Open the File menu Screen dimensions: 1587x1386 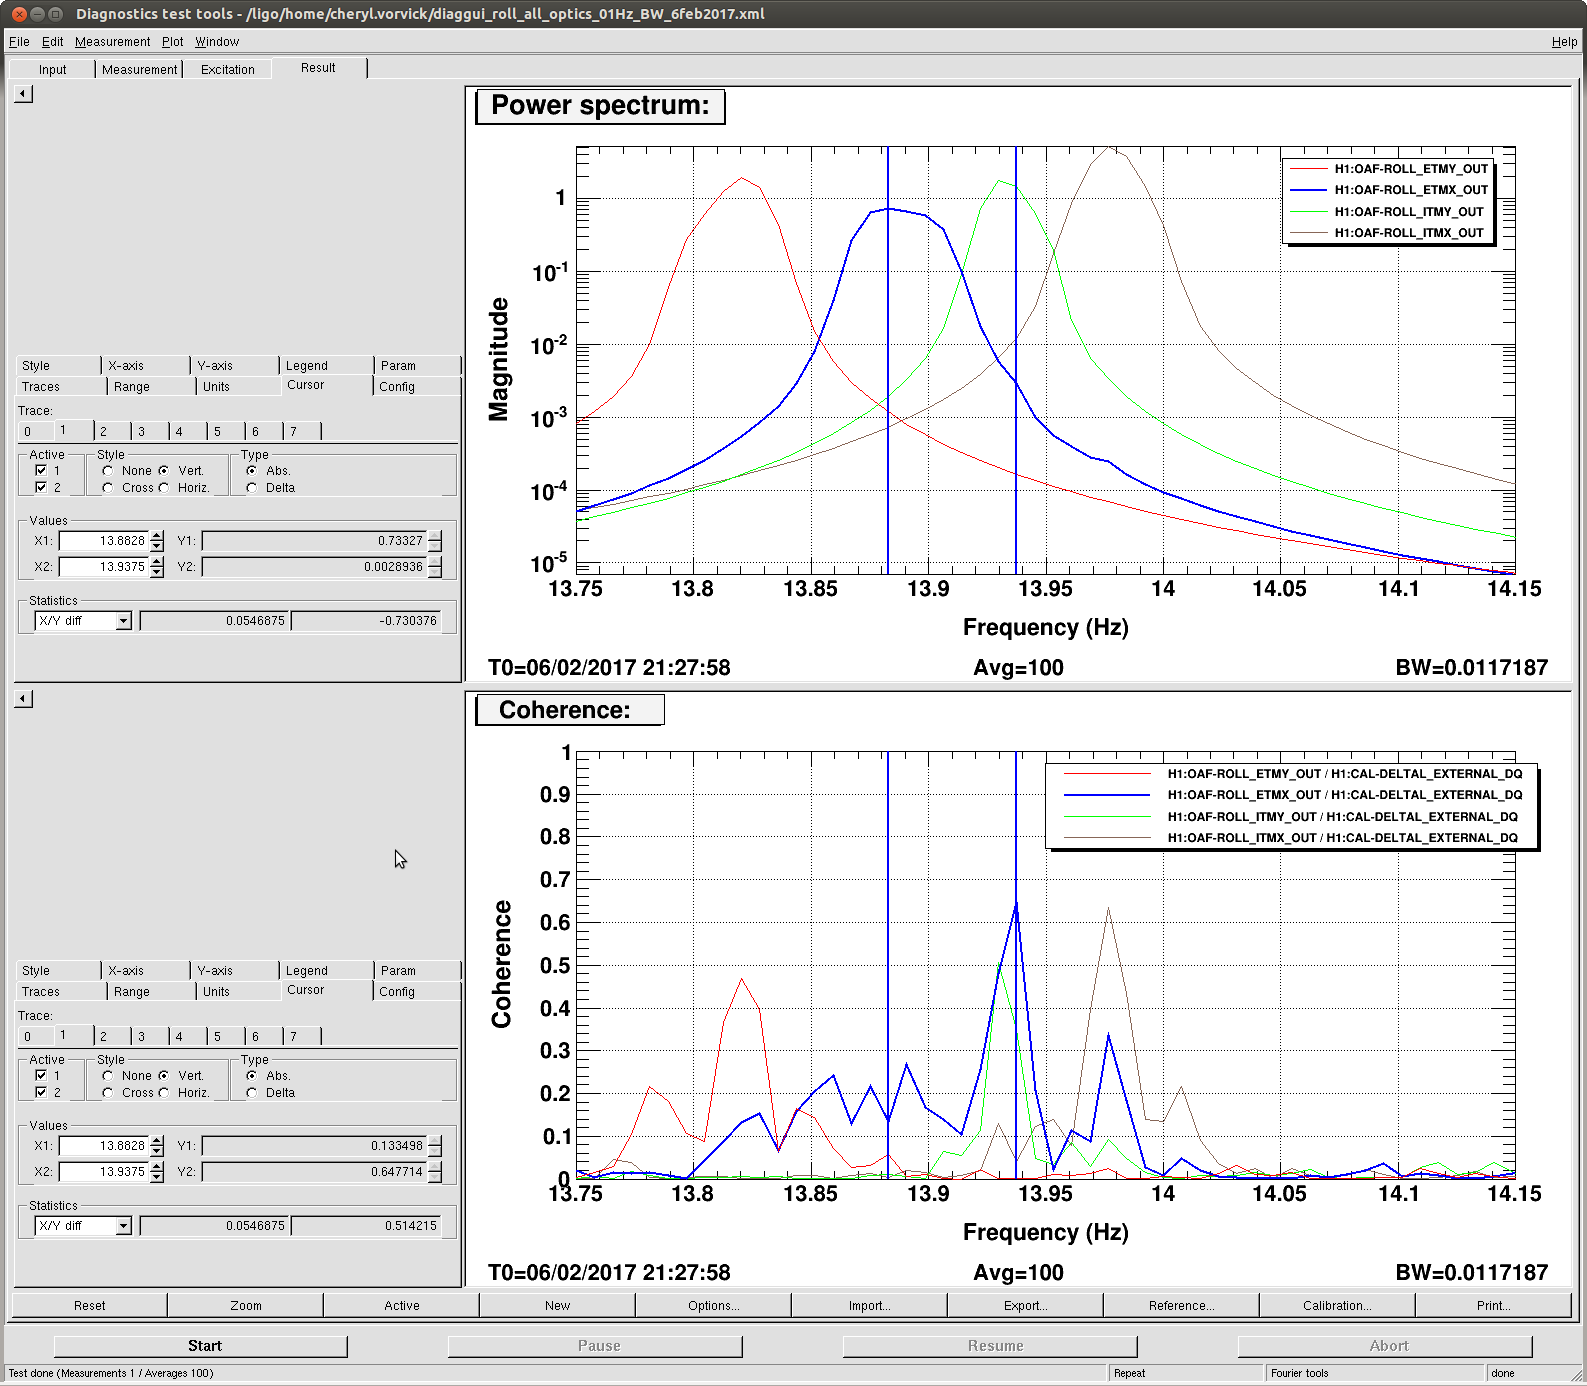19,42
